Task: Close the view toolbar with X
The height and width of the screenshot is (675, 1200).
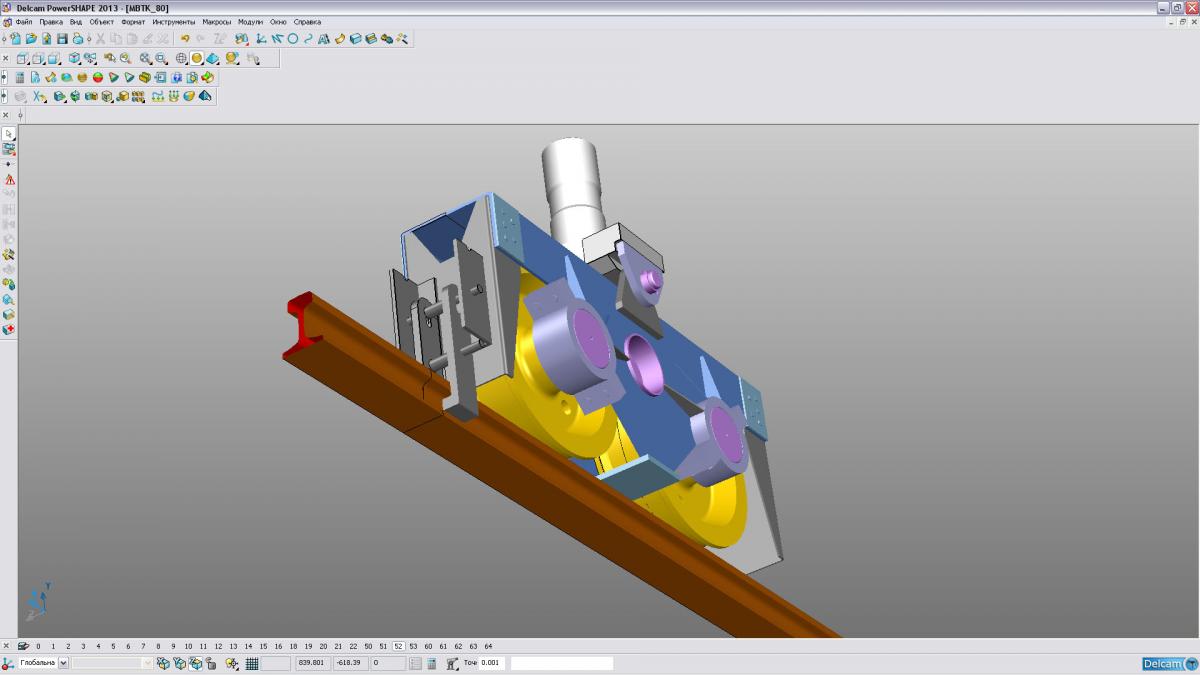Action: coord(6,58)
